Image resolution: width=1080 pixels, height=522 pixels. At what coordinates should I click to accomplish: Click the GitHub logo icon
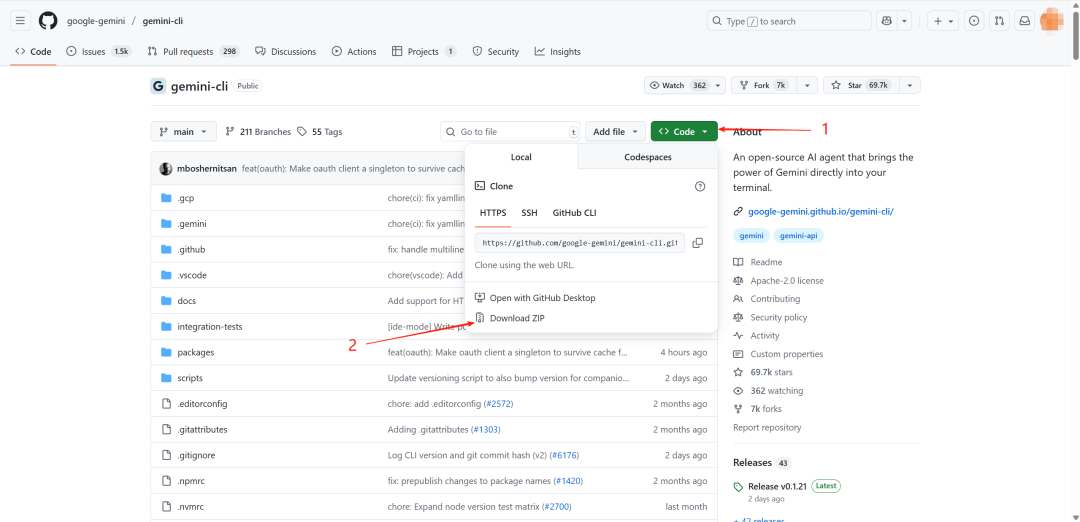tap(48, 21)
